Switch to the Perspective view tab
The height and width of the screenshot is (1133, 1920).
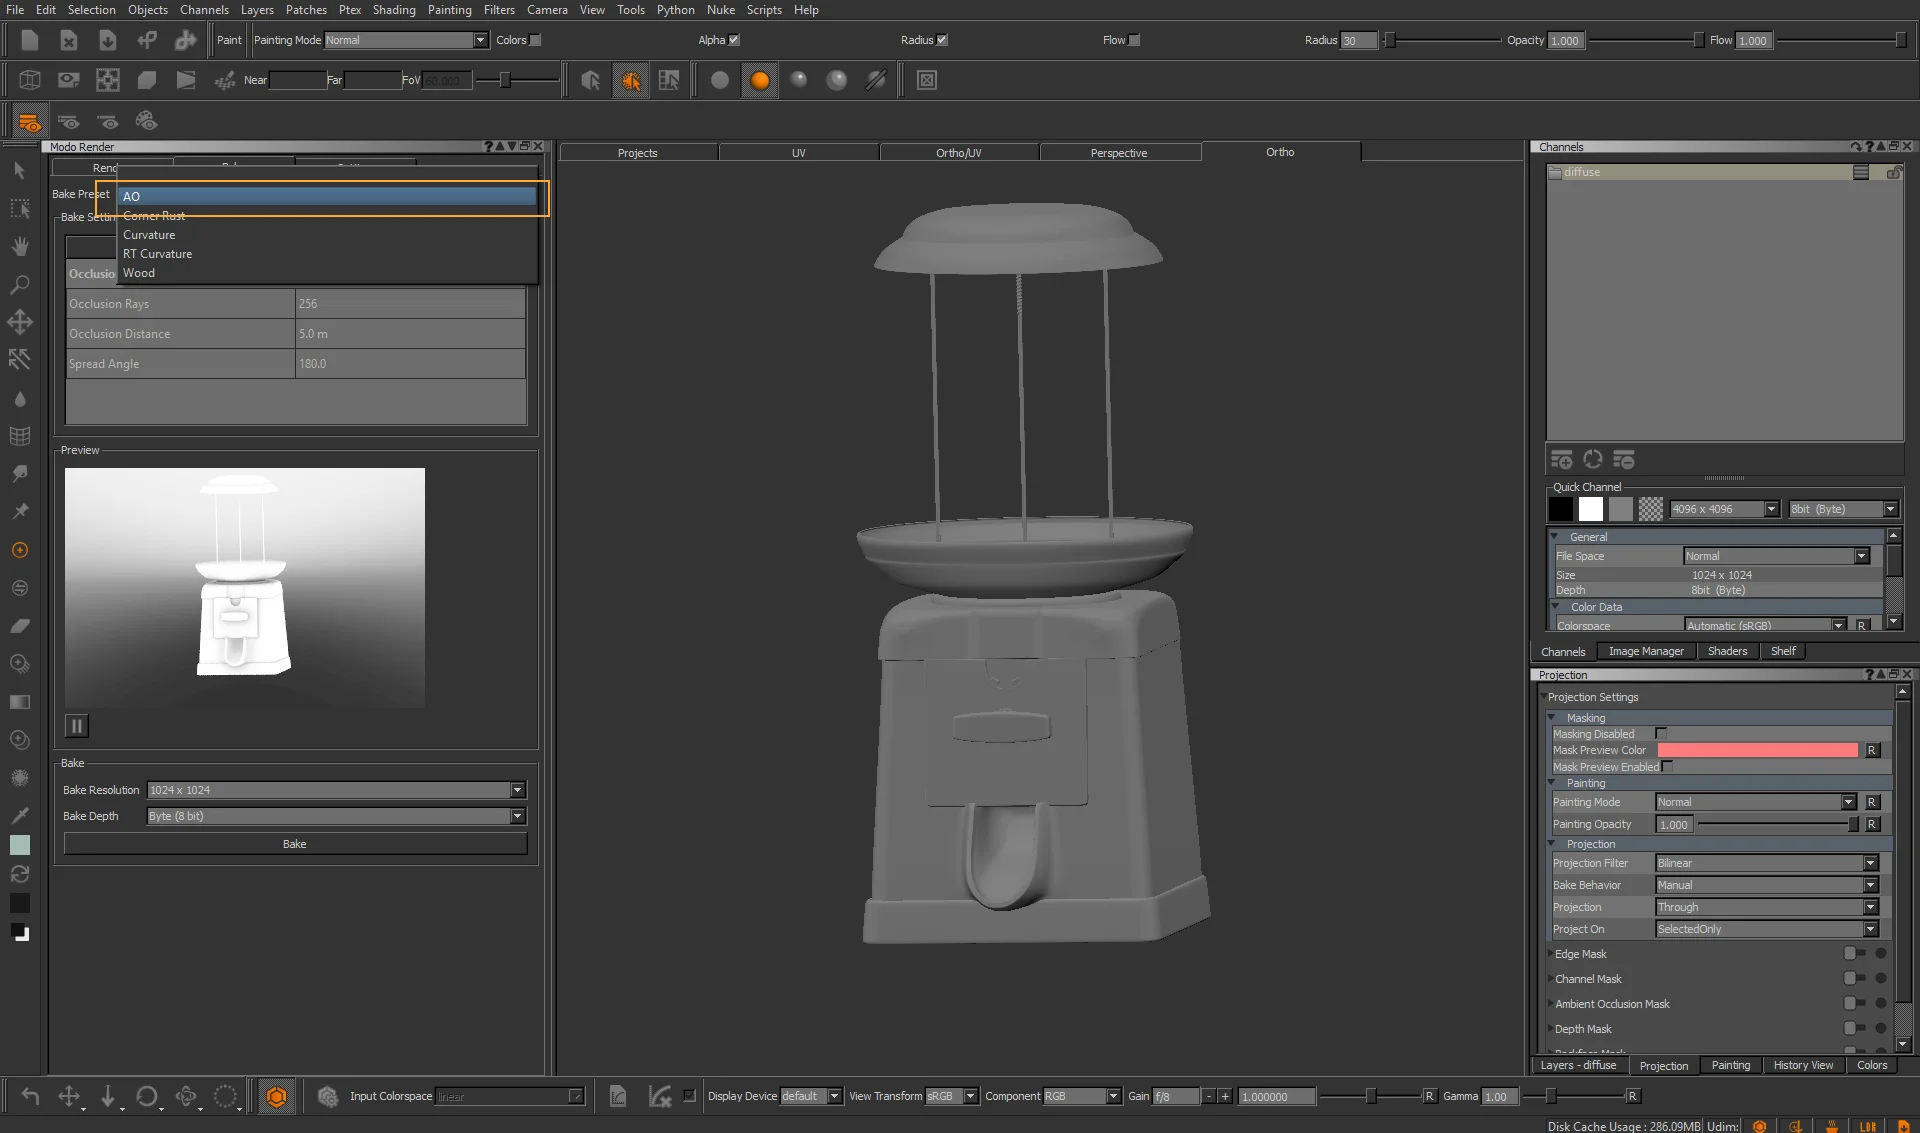click(x=1118, y=153)
